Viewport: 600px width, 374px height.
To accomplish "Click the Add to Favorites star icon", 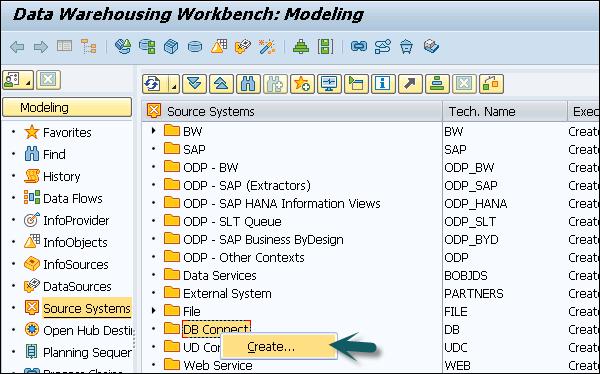I will 302,84.
